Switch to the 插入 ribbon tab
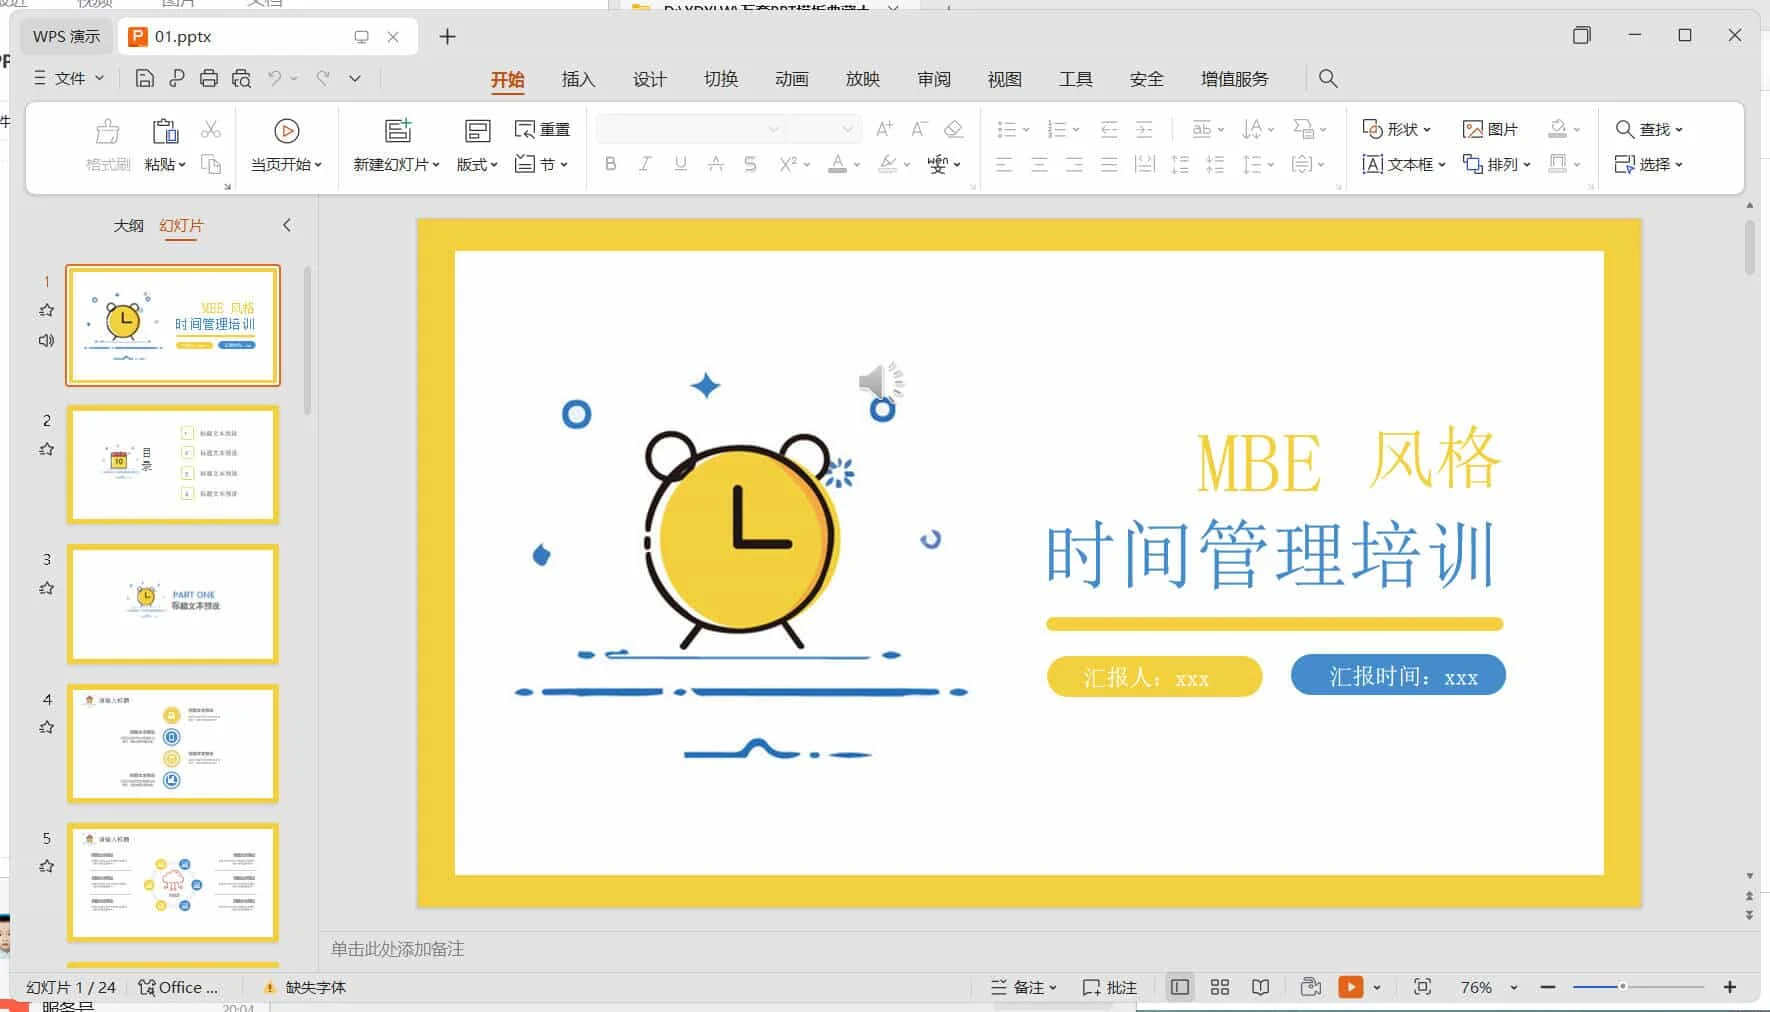 click(x=578, y=79)
